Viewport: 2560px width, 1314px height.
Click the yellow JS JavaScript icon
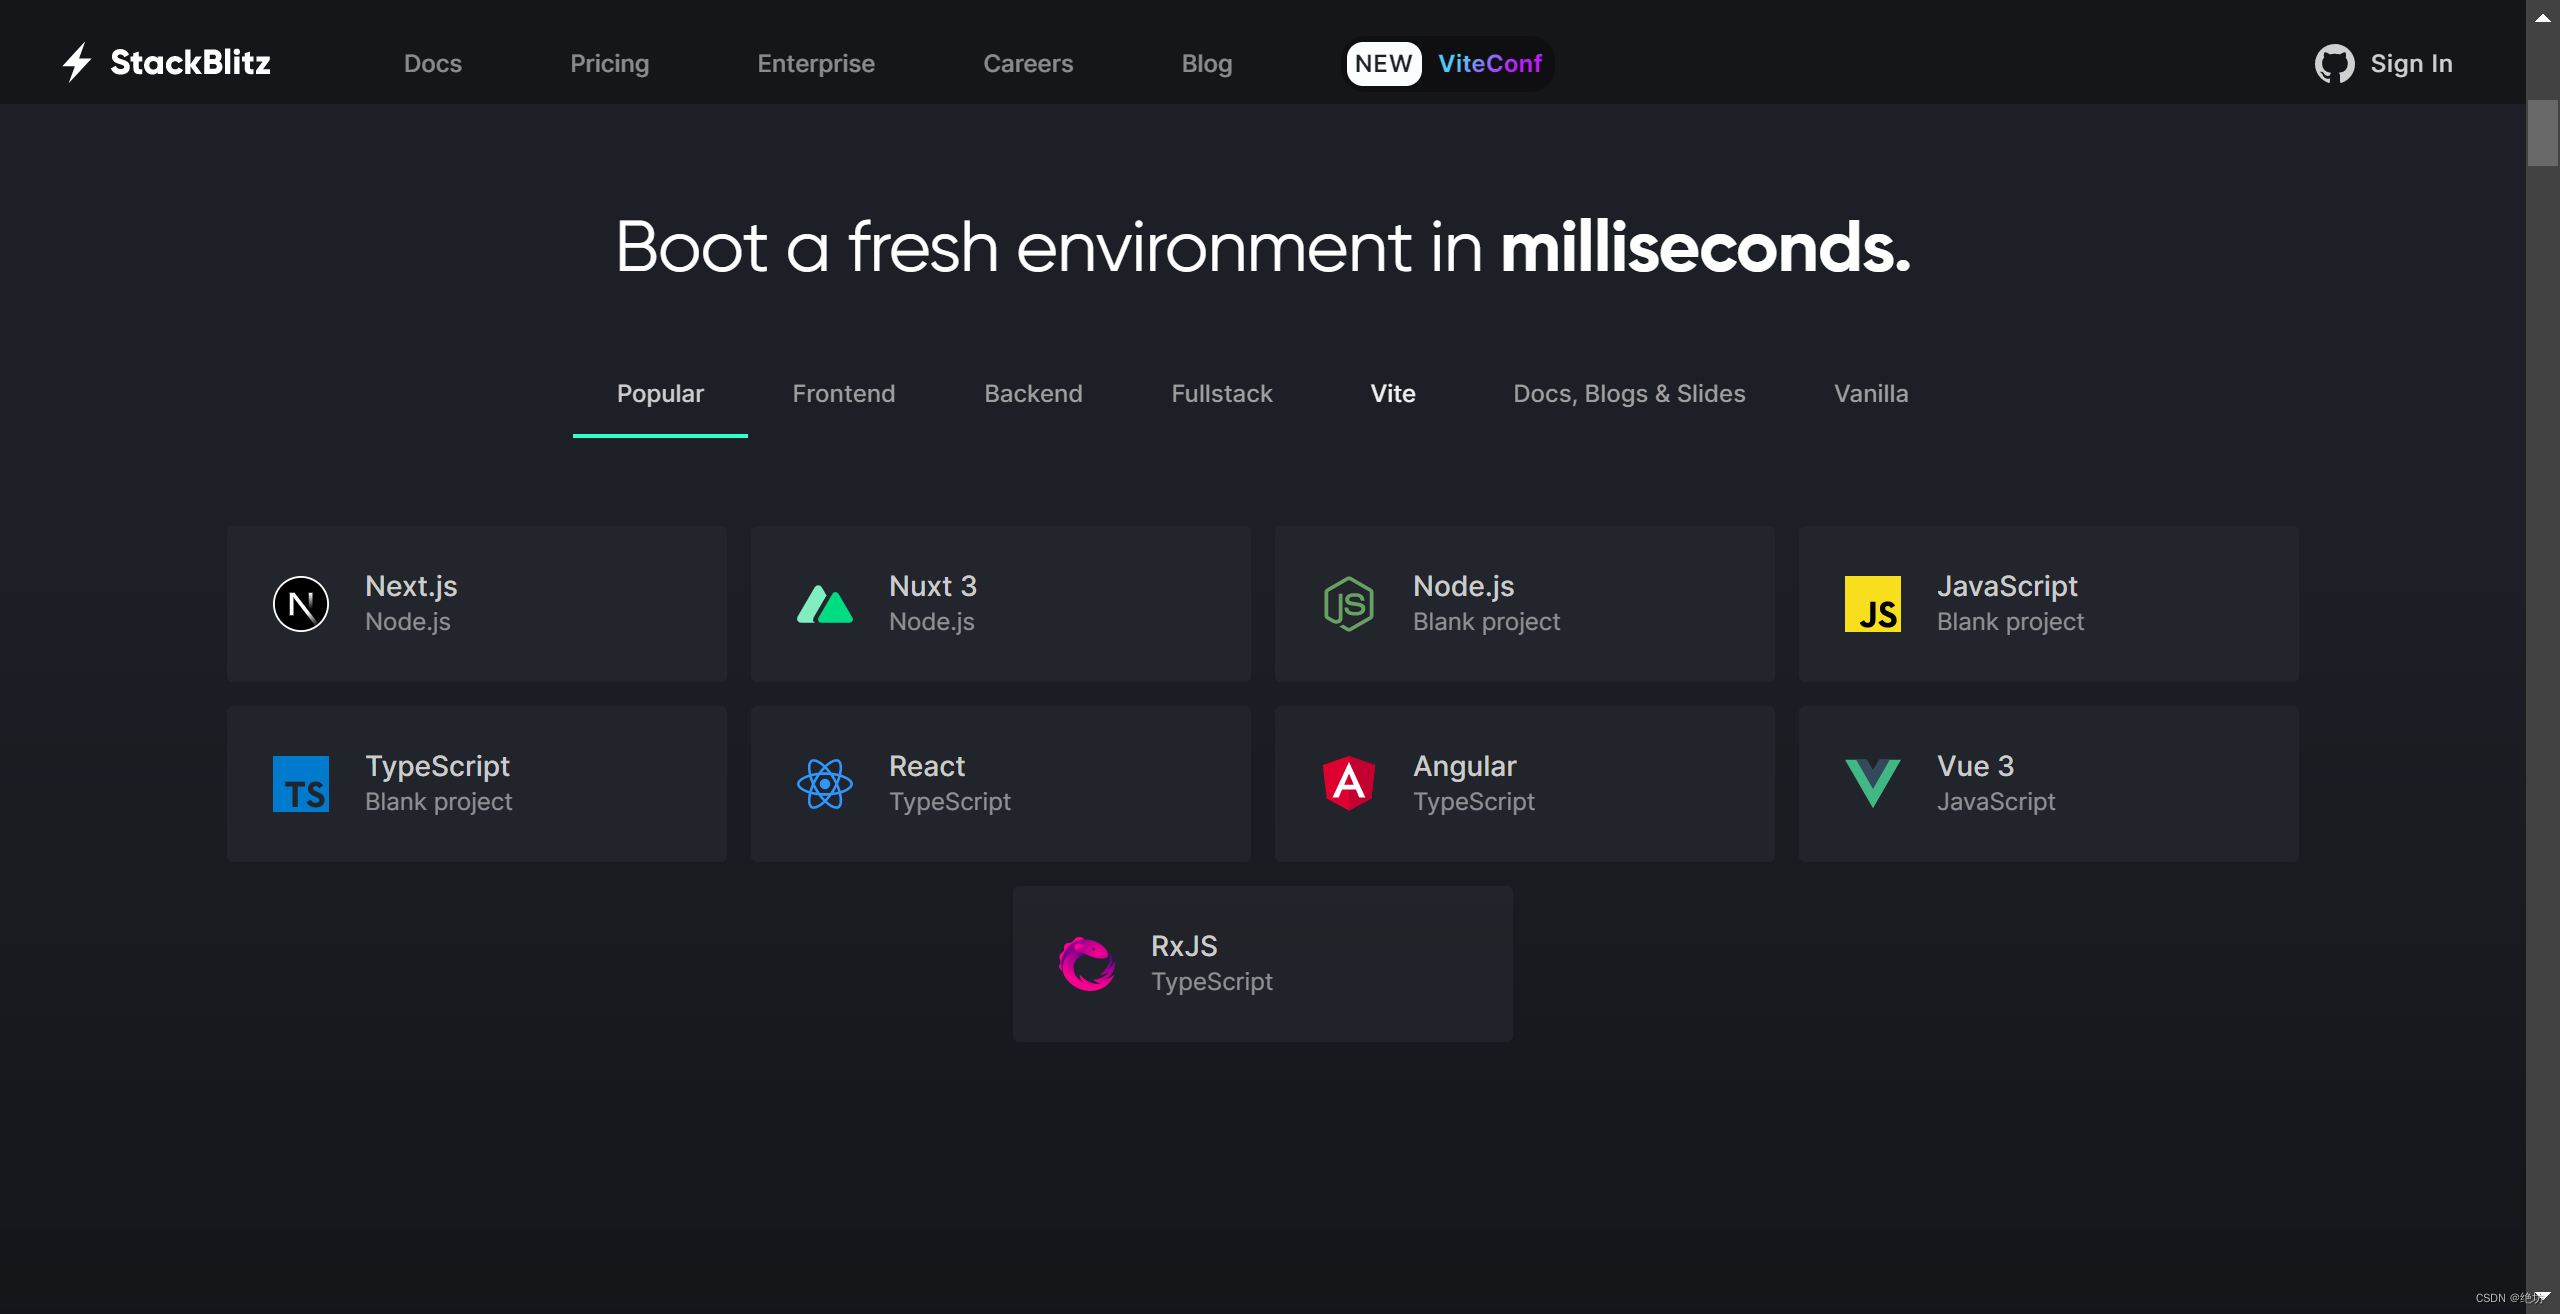coord(1873,604)
